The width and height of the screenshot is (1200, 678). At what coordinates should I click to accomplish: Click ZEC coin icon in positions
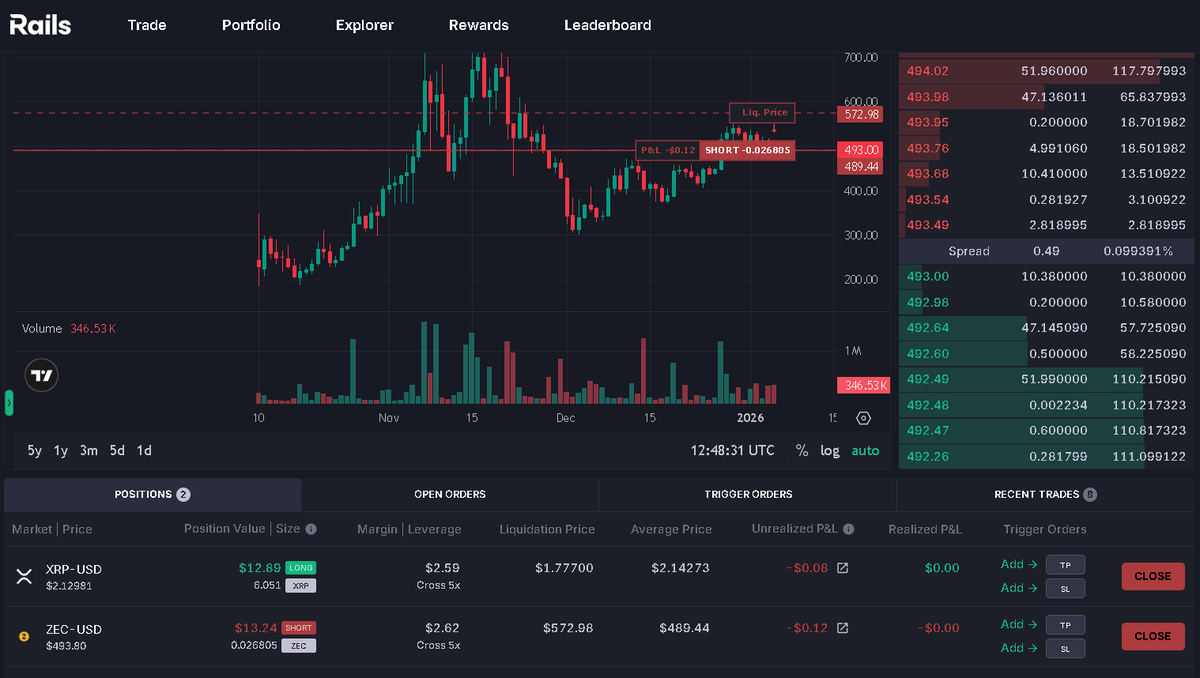(x=24, y=636)
